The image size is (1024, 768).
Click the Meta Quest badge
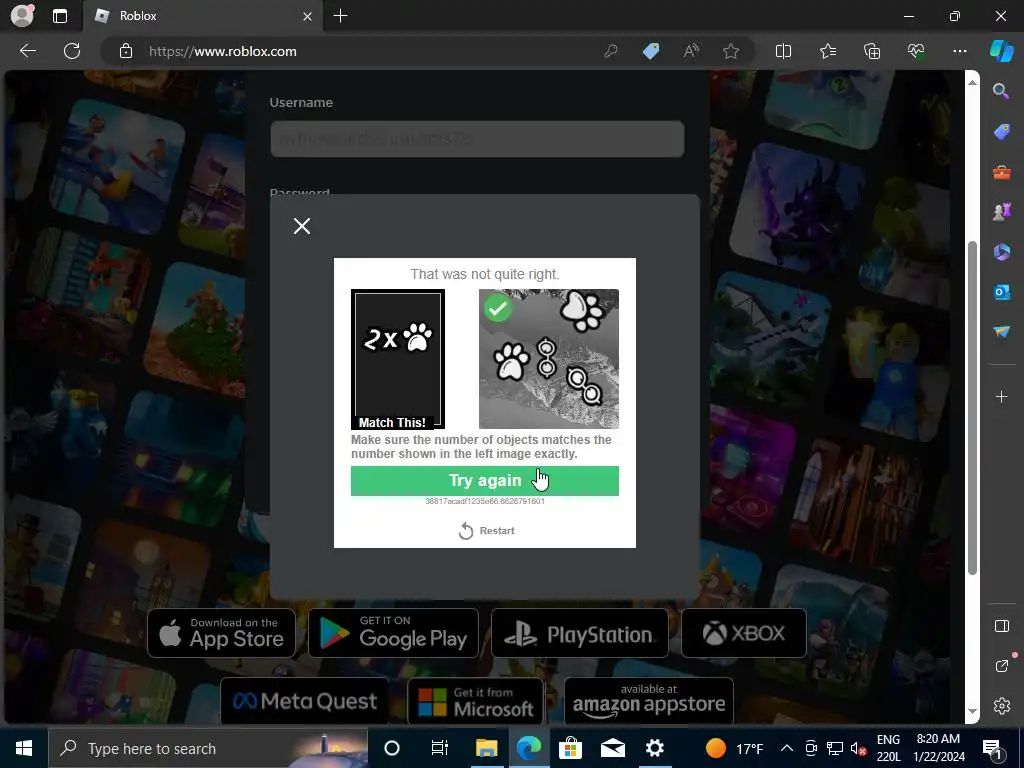click(x=304, y=701)
